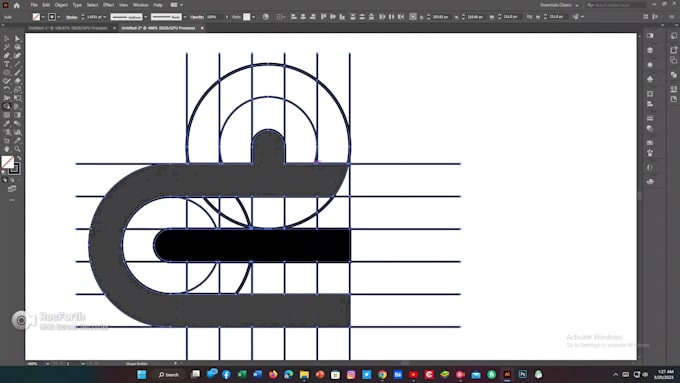The width and height of the screenshot is (680, 383).
Task: Open the Window menu
Action: (x=141, y=5)
